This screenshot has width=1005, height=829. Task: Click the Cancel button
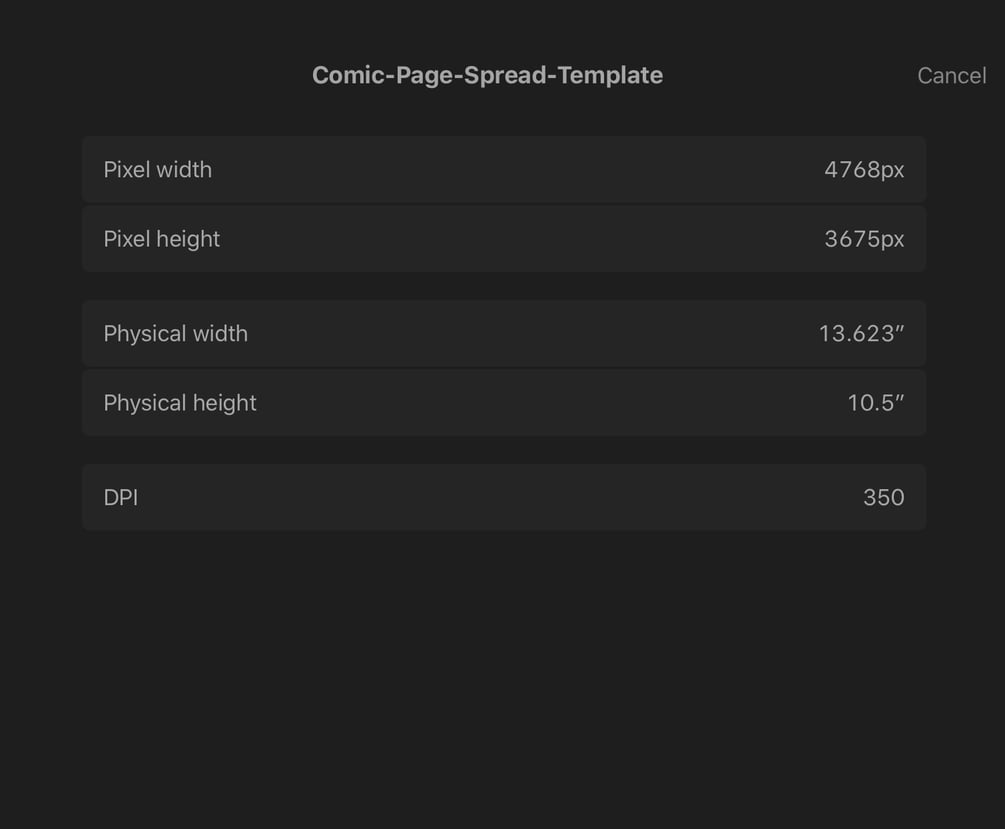pos(951,76)
